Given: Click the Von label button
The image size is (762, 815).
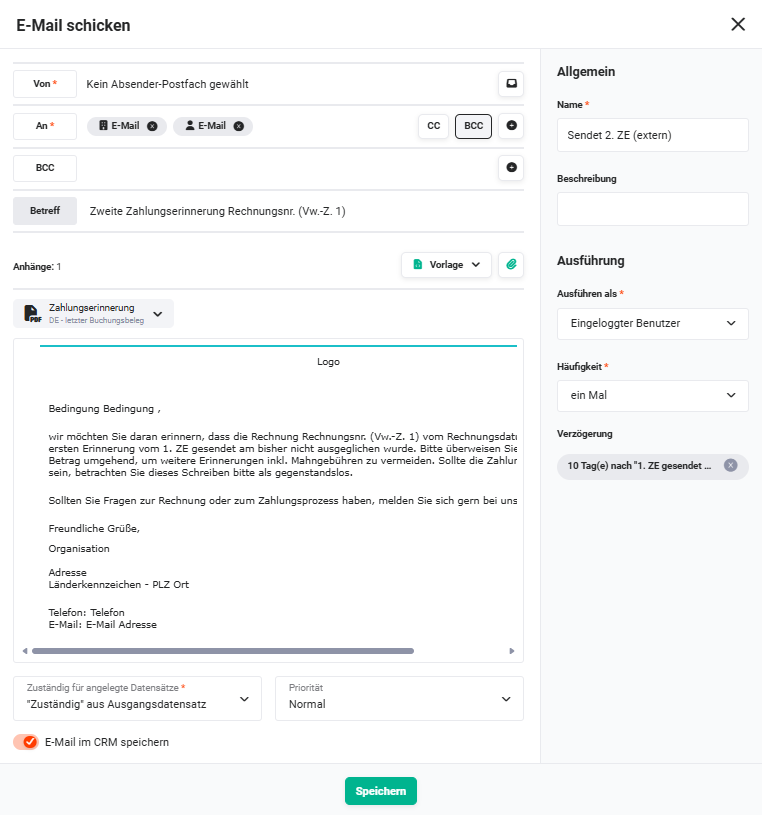Looking at the screenshot, I should [45, 84].
